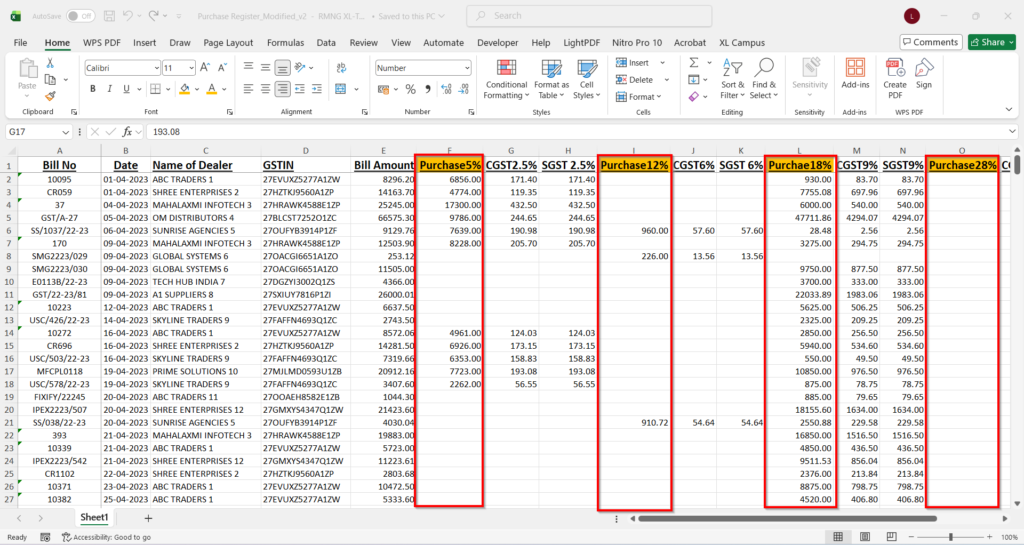The width and height of the screenshot is (1024, 545).
Task: Click the Sign pen icon
Action: tap(923, 74)
